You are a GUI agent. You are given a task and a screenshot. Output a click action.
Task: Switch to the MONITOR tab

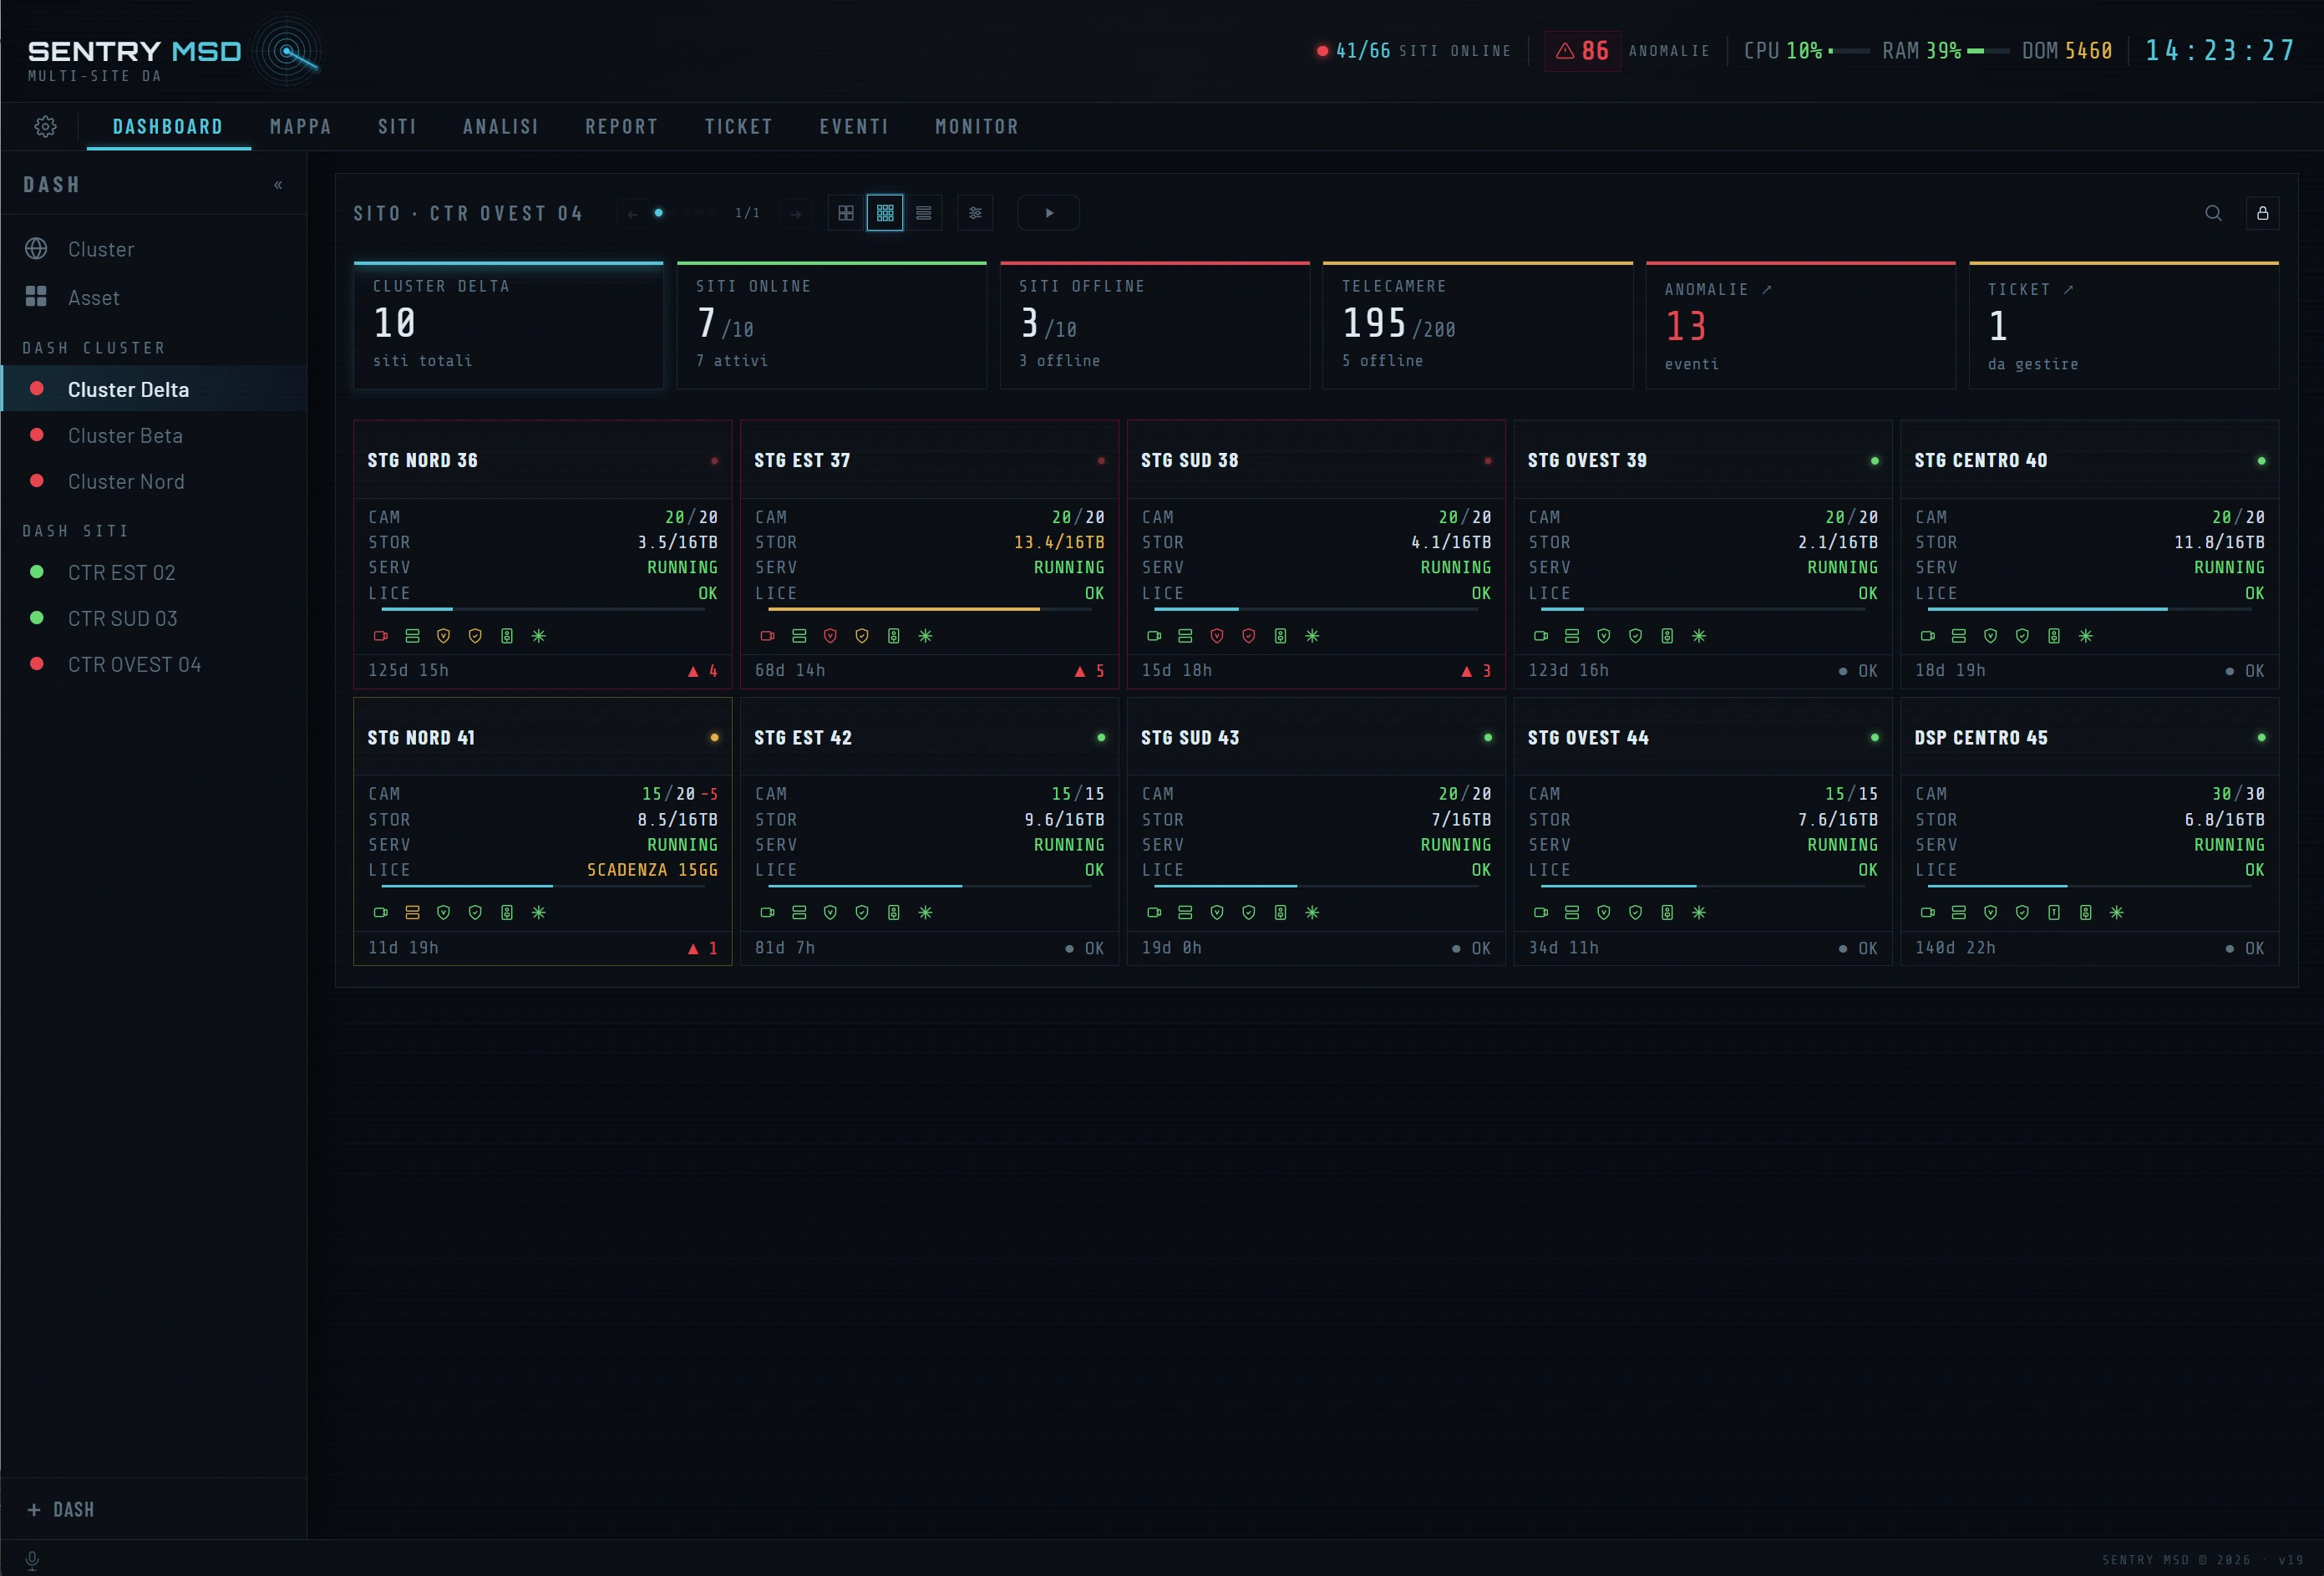pos(977,127)
